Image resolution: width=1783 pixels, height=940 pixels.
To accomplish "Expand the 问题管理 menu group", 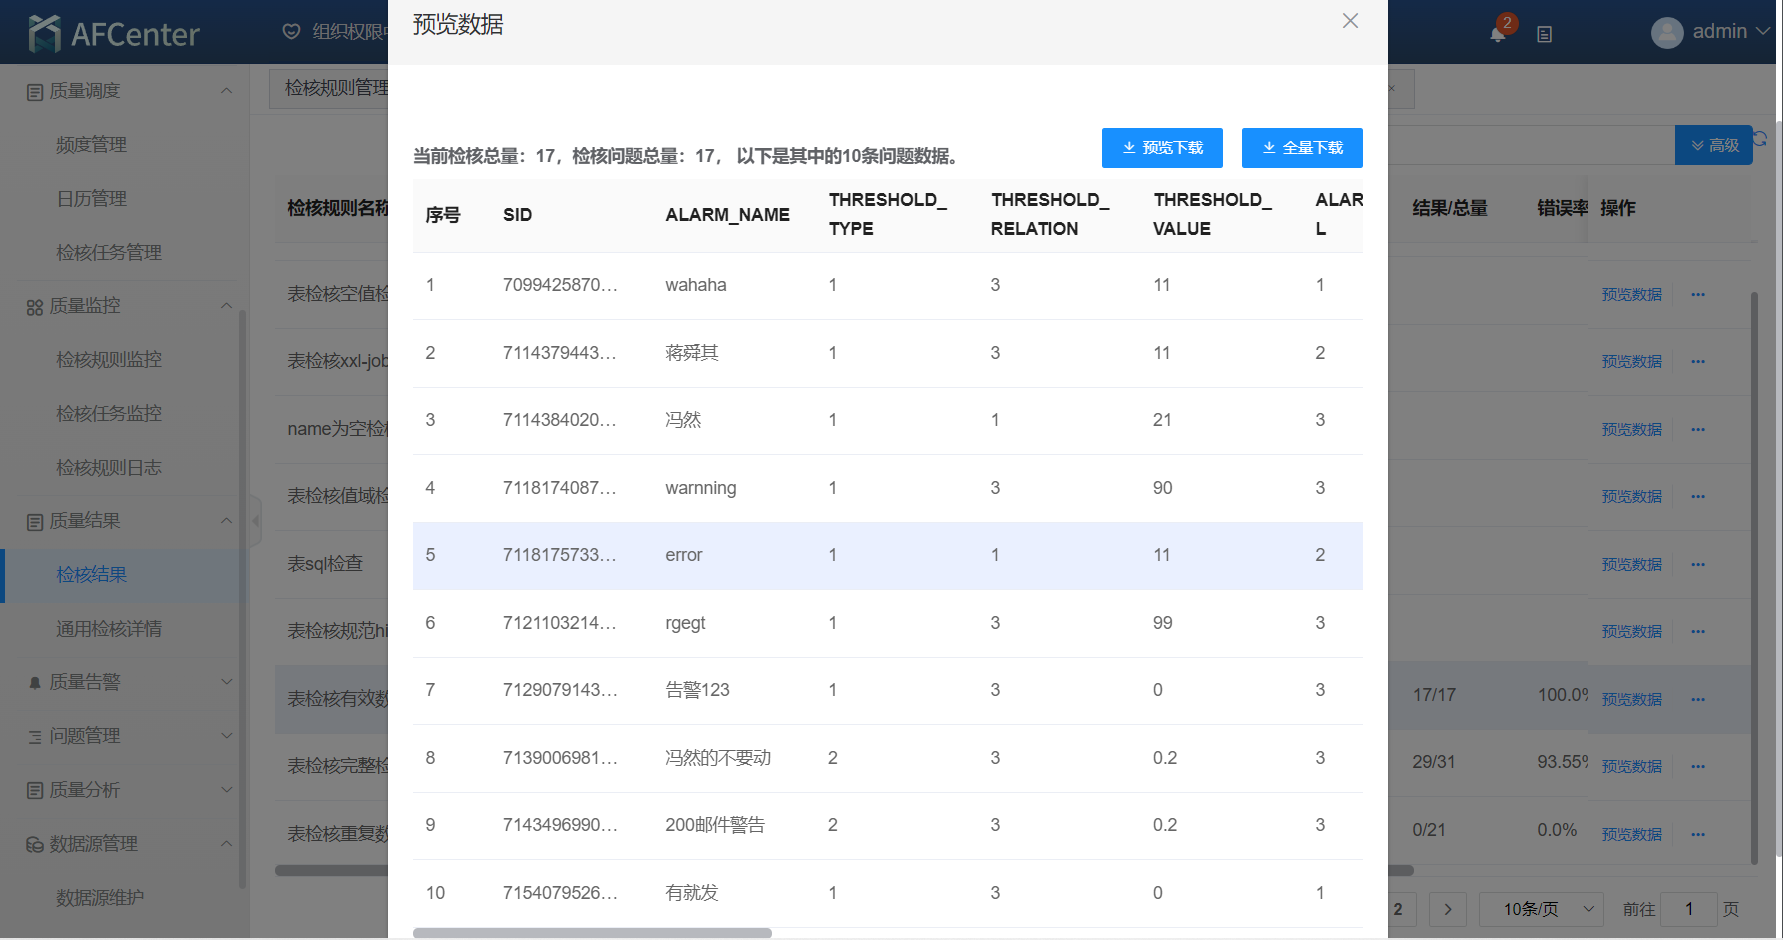I will click(x=226, y=736).
